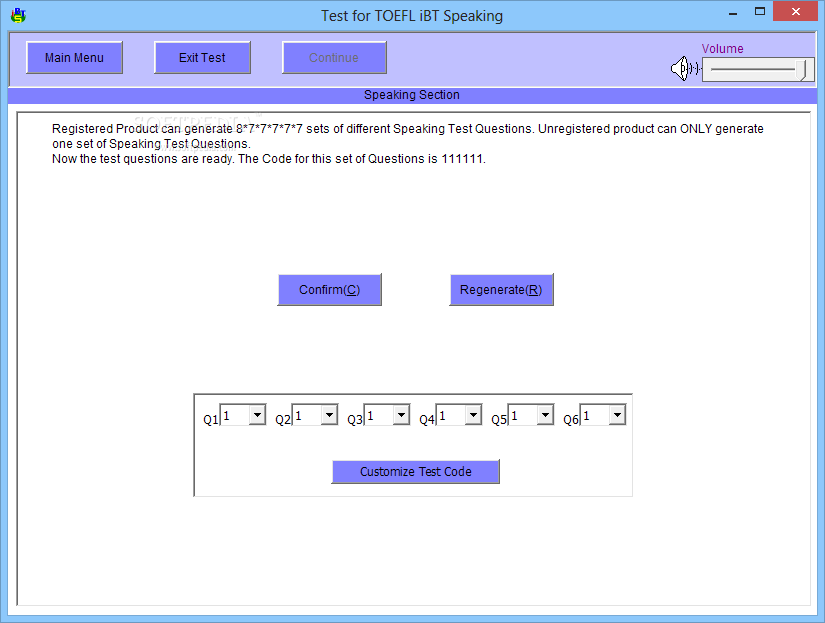Close the TOEFL iBT Speaking window
This screenshot has height=623, width=825.
(796, 12)
